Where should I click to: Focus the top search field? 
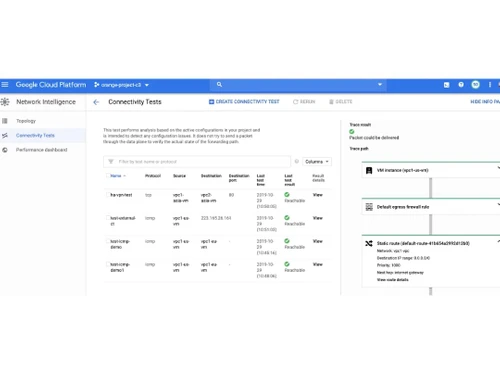(299, 85)
